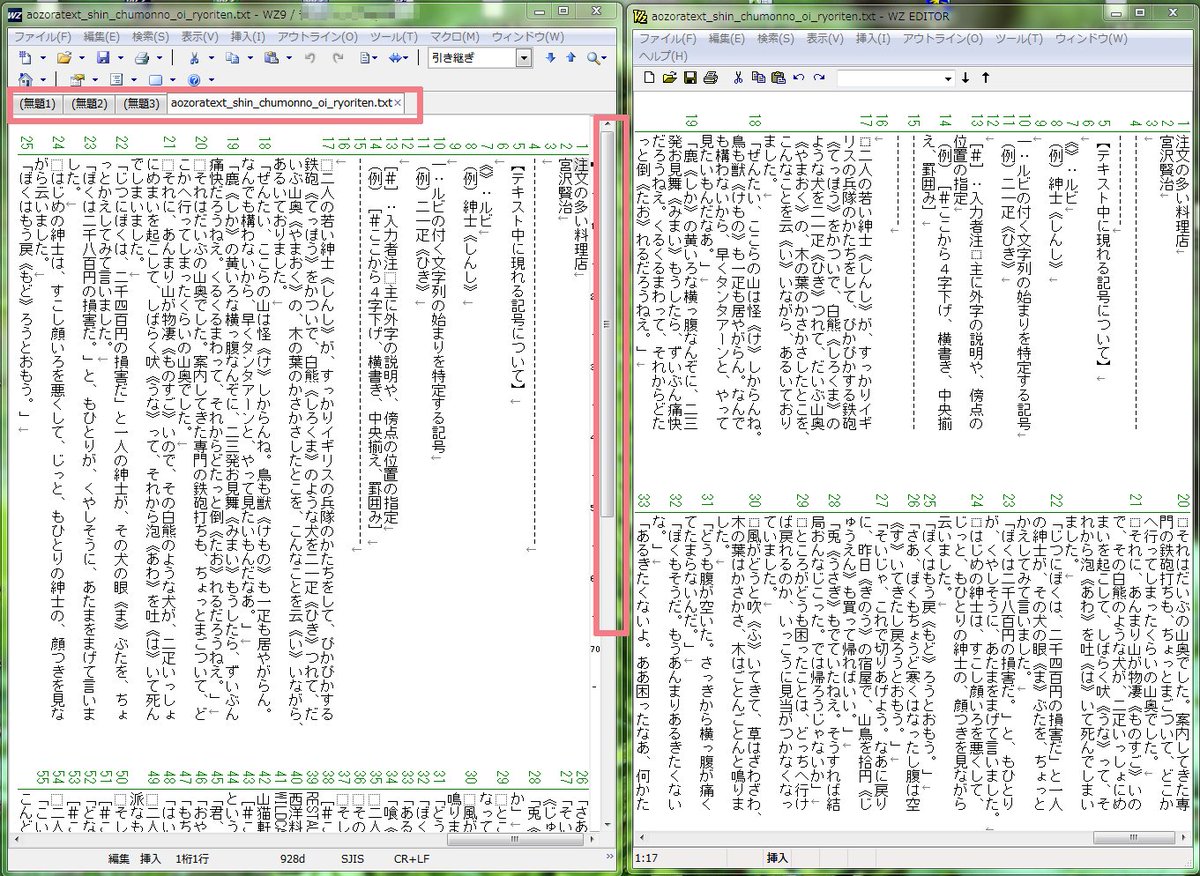Click the Print icon in WZ9 toolbar

point(142,57)
